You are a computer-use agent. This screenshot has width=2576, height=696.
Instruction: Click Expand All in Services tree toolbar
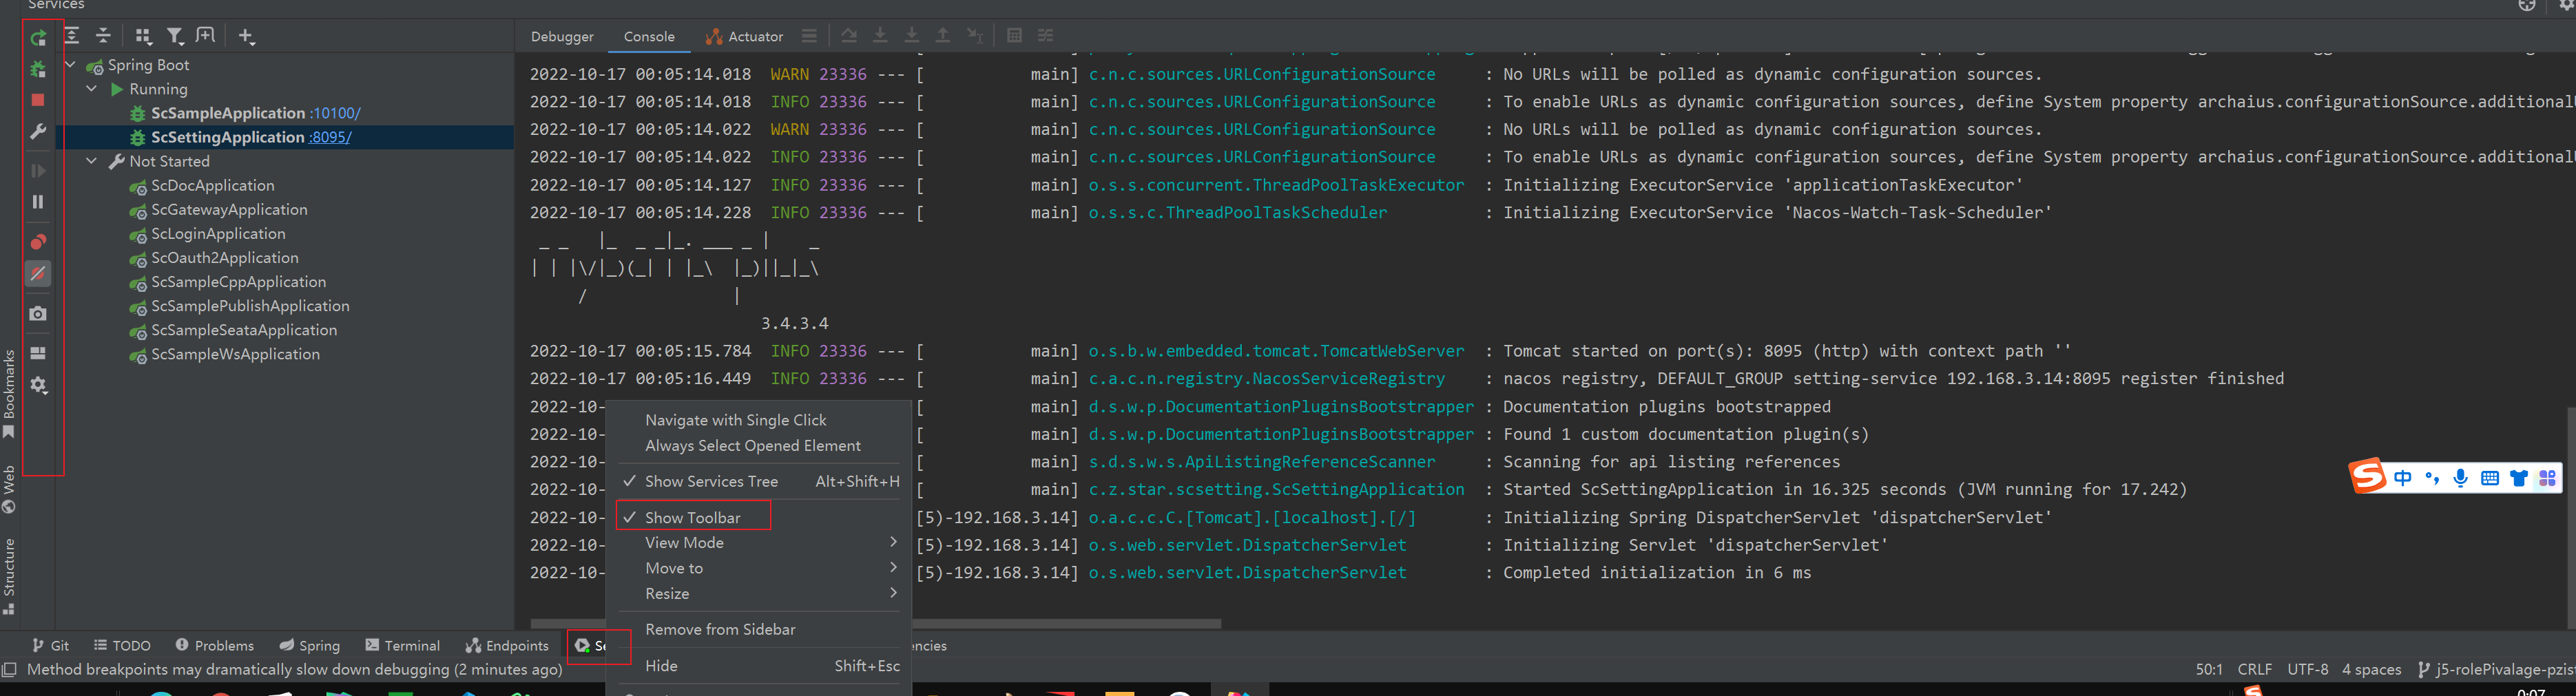[72, 36]
